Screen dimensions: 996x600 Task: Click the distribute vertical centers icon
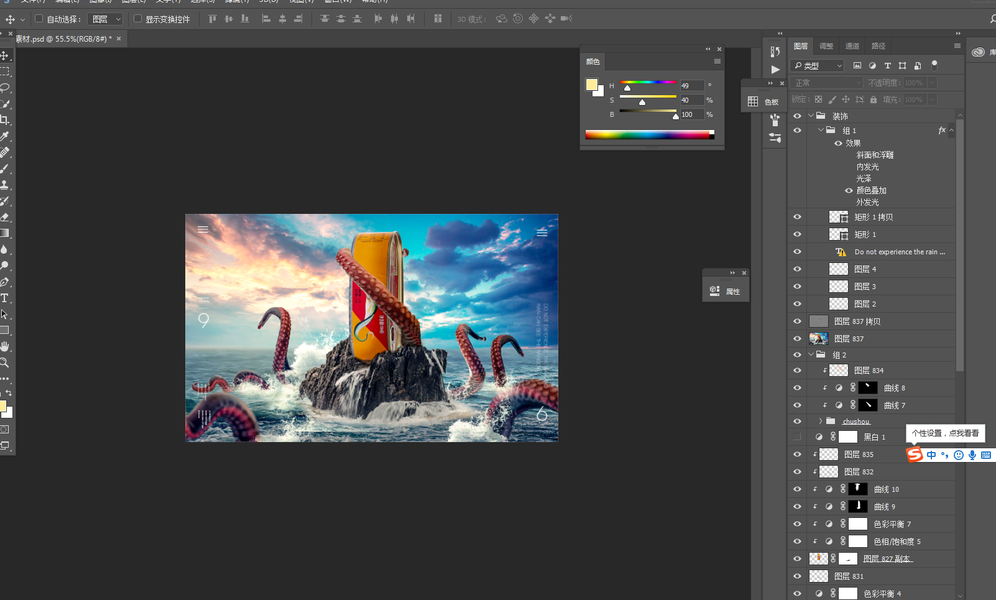tap(341, 19)
